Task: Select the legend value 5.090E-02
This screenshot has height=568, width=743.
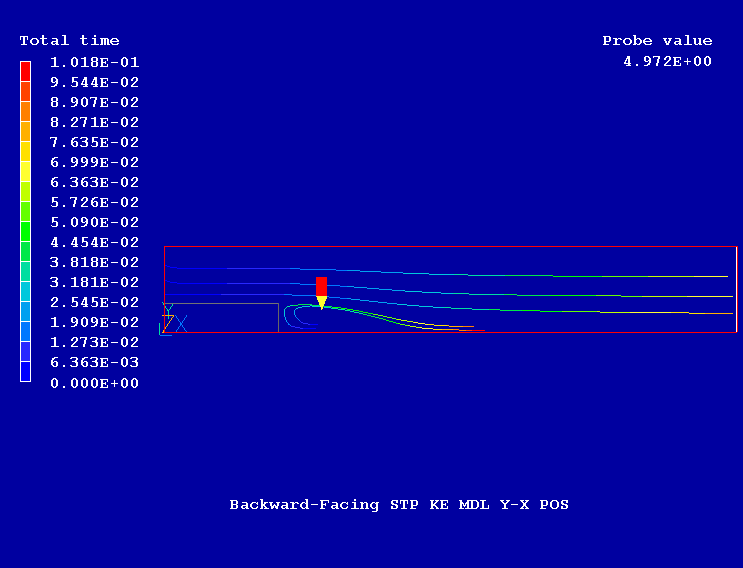Action: point(95,222)
